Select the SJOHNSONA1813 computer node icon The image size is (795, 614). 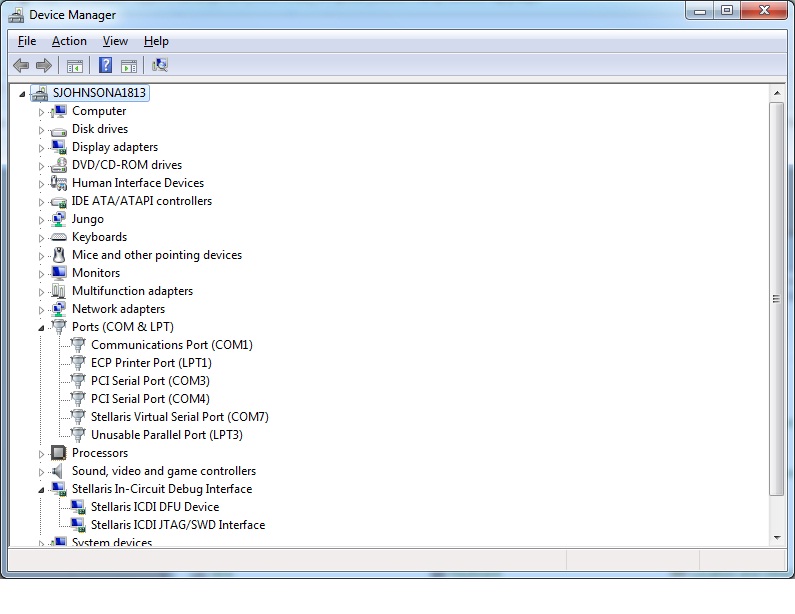pyautogui.click(x=40, y=93)
